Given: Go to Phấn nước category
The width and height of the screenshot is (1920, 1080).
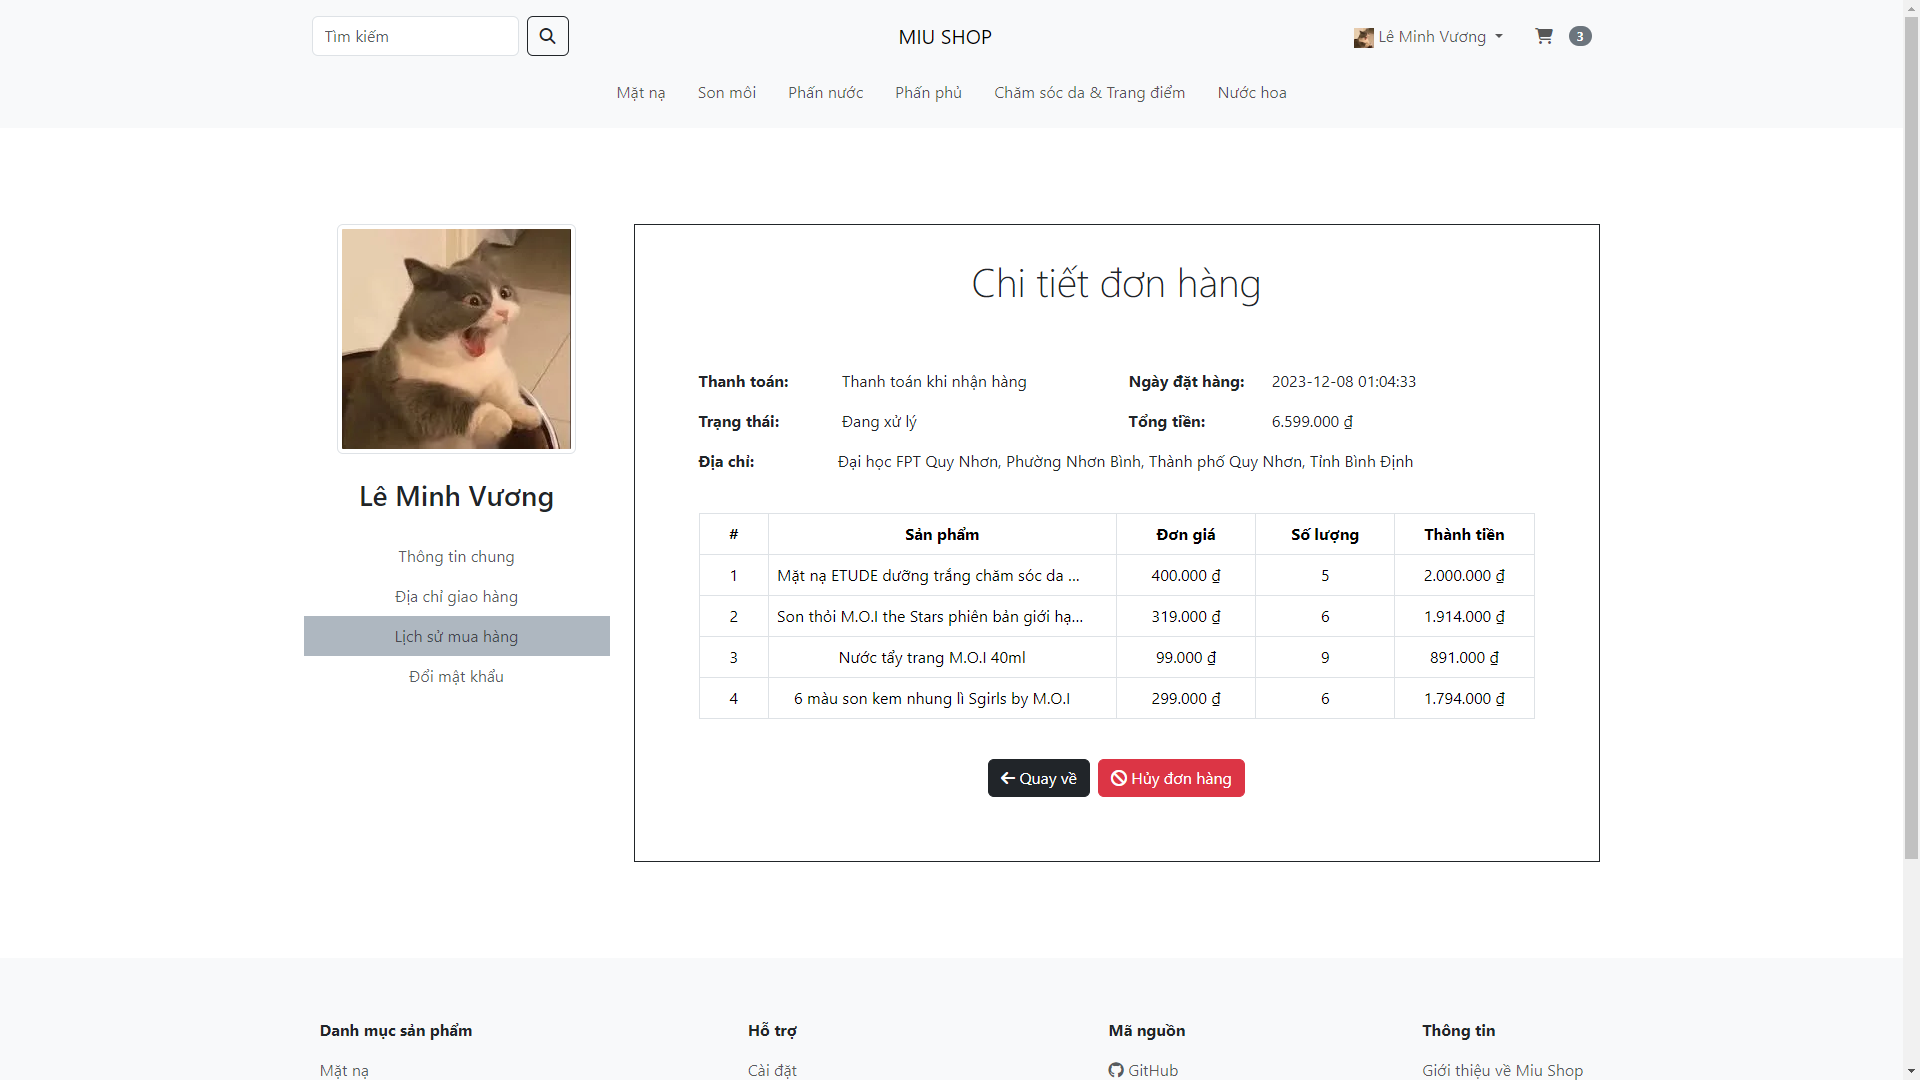Looking at the screenshot, I should point(825,92).
